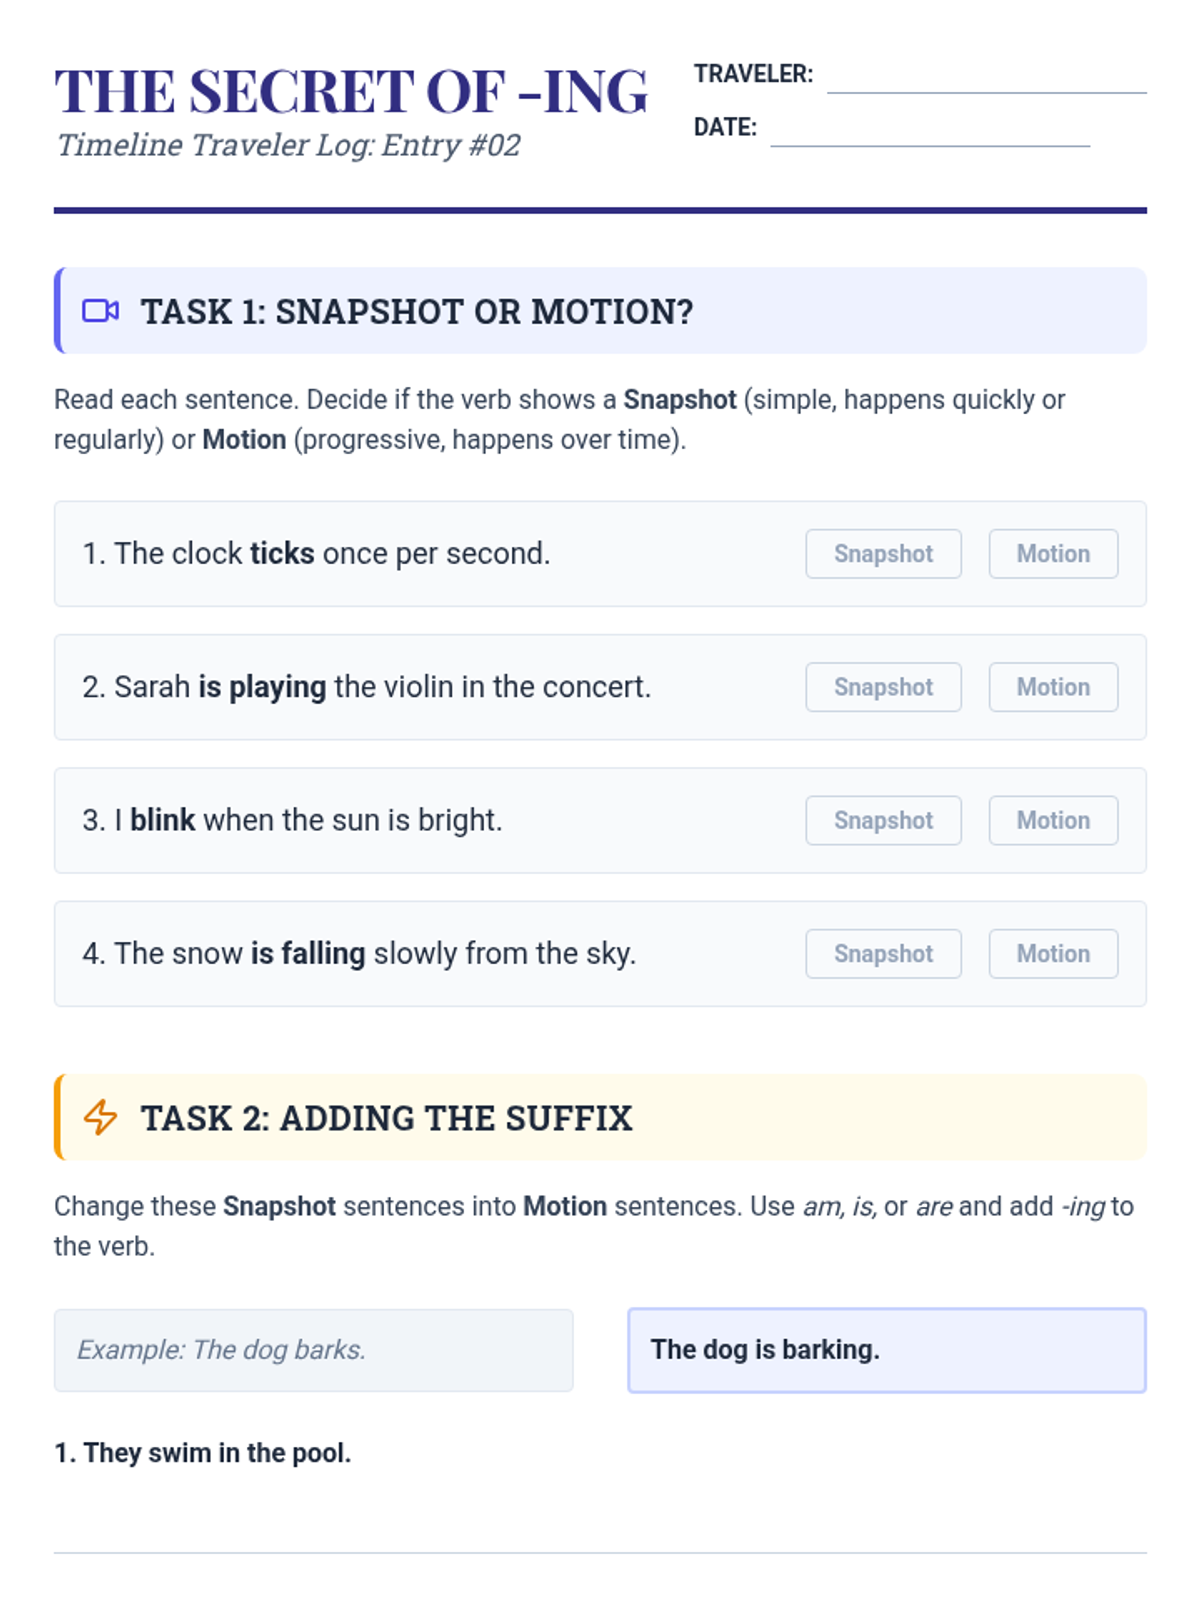Image resolution: width=1200 pixels, height=1600 pixels.
Task: Click the 'The Secret of -ING' title
Action: (351, 91)
